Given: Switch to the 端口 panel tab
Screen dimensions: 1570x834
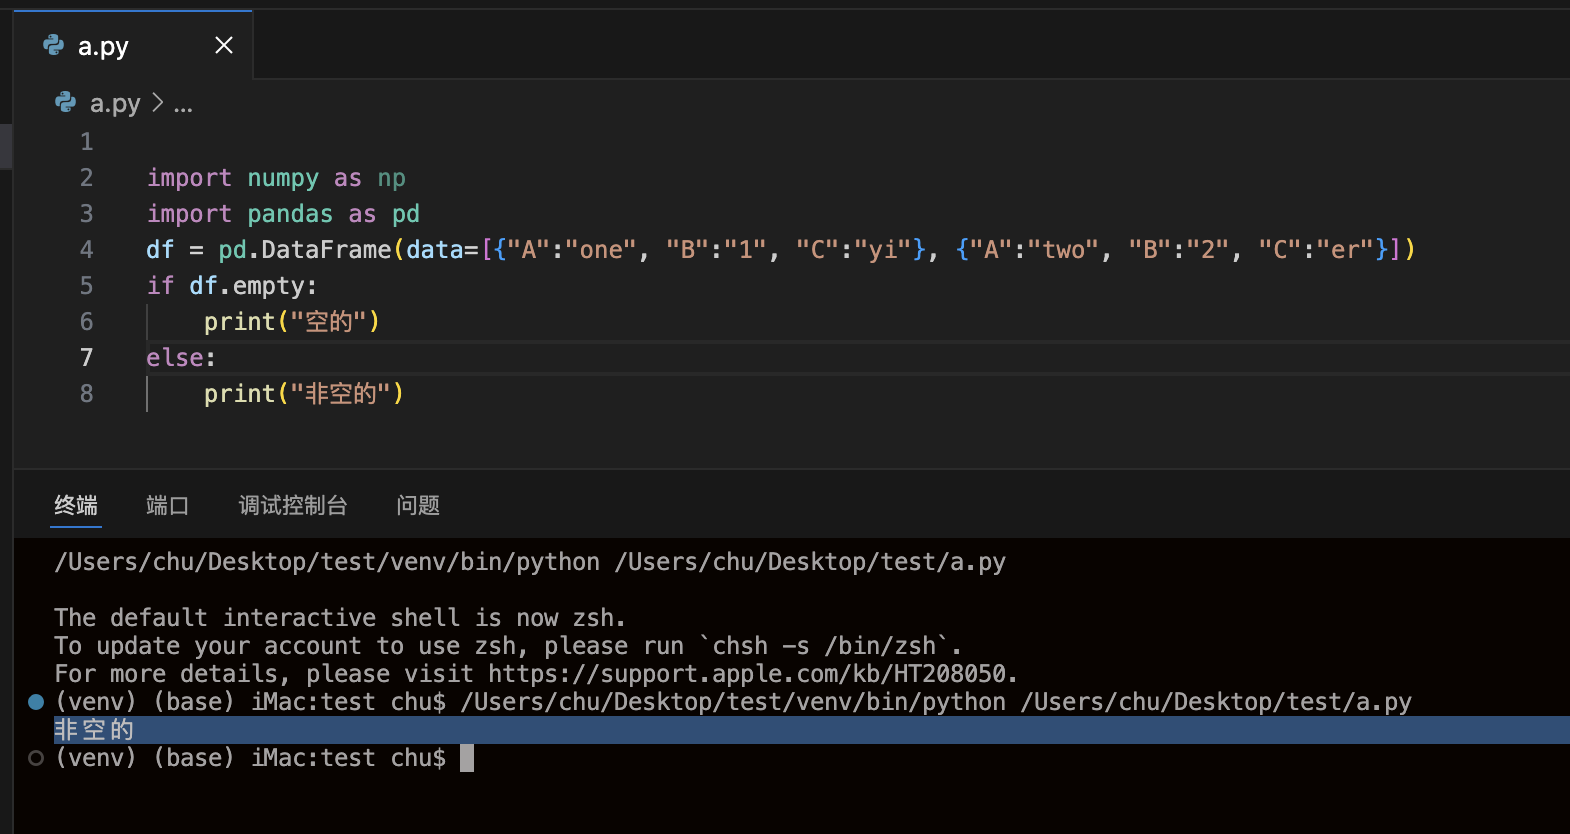Looking at the screenshot, I should tap(167, 505).
